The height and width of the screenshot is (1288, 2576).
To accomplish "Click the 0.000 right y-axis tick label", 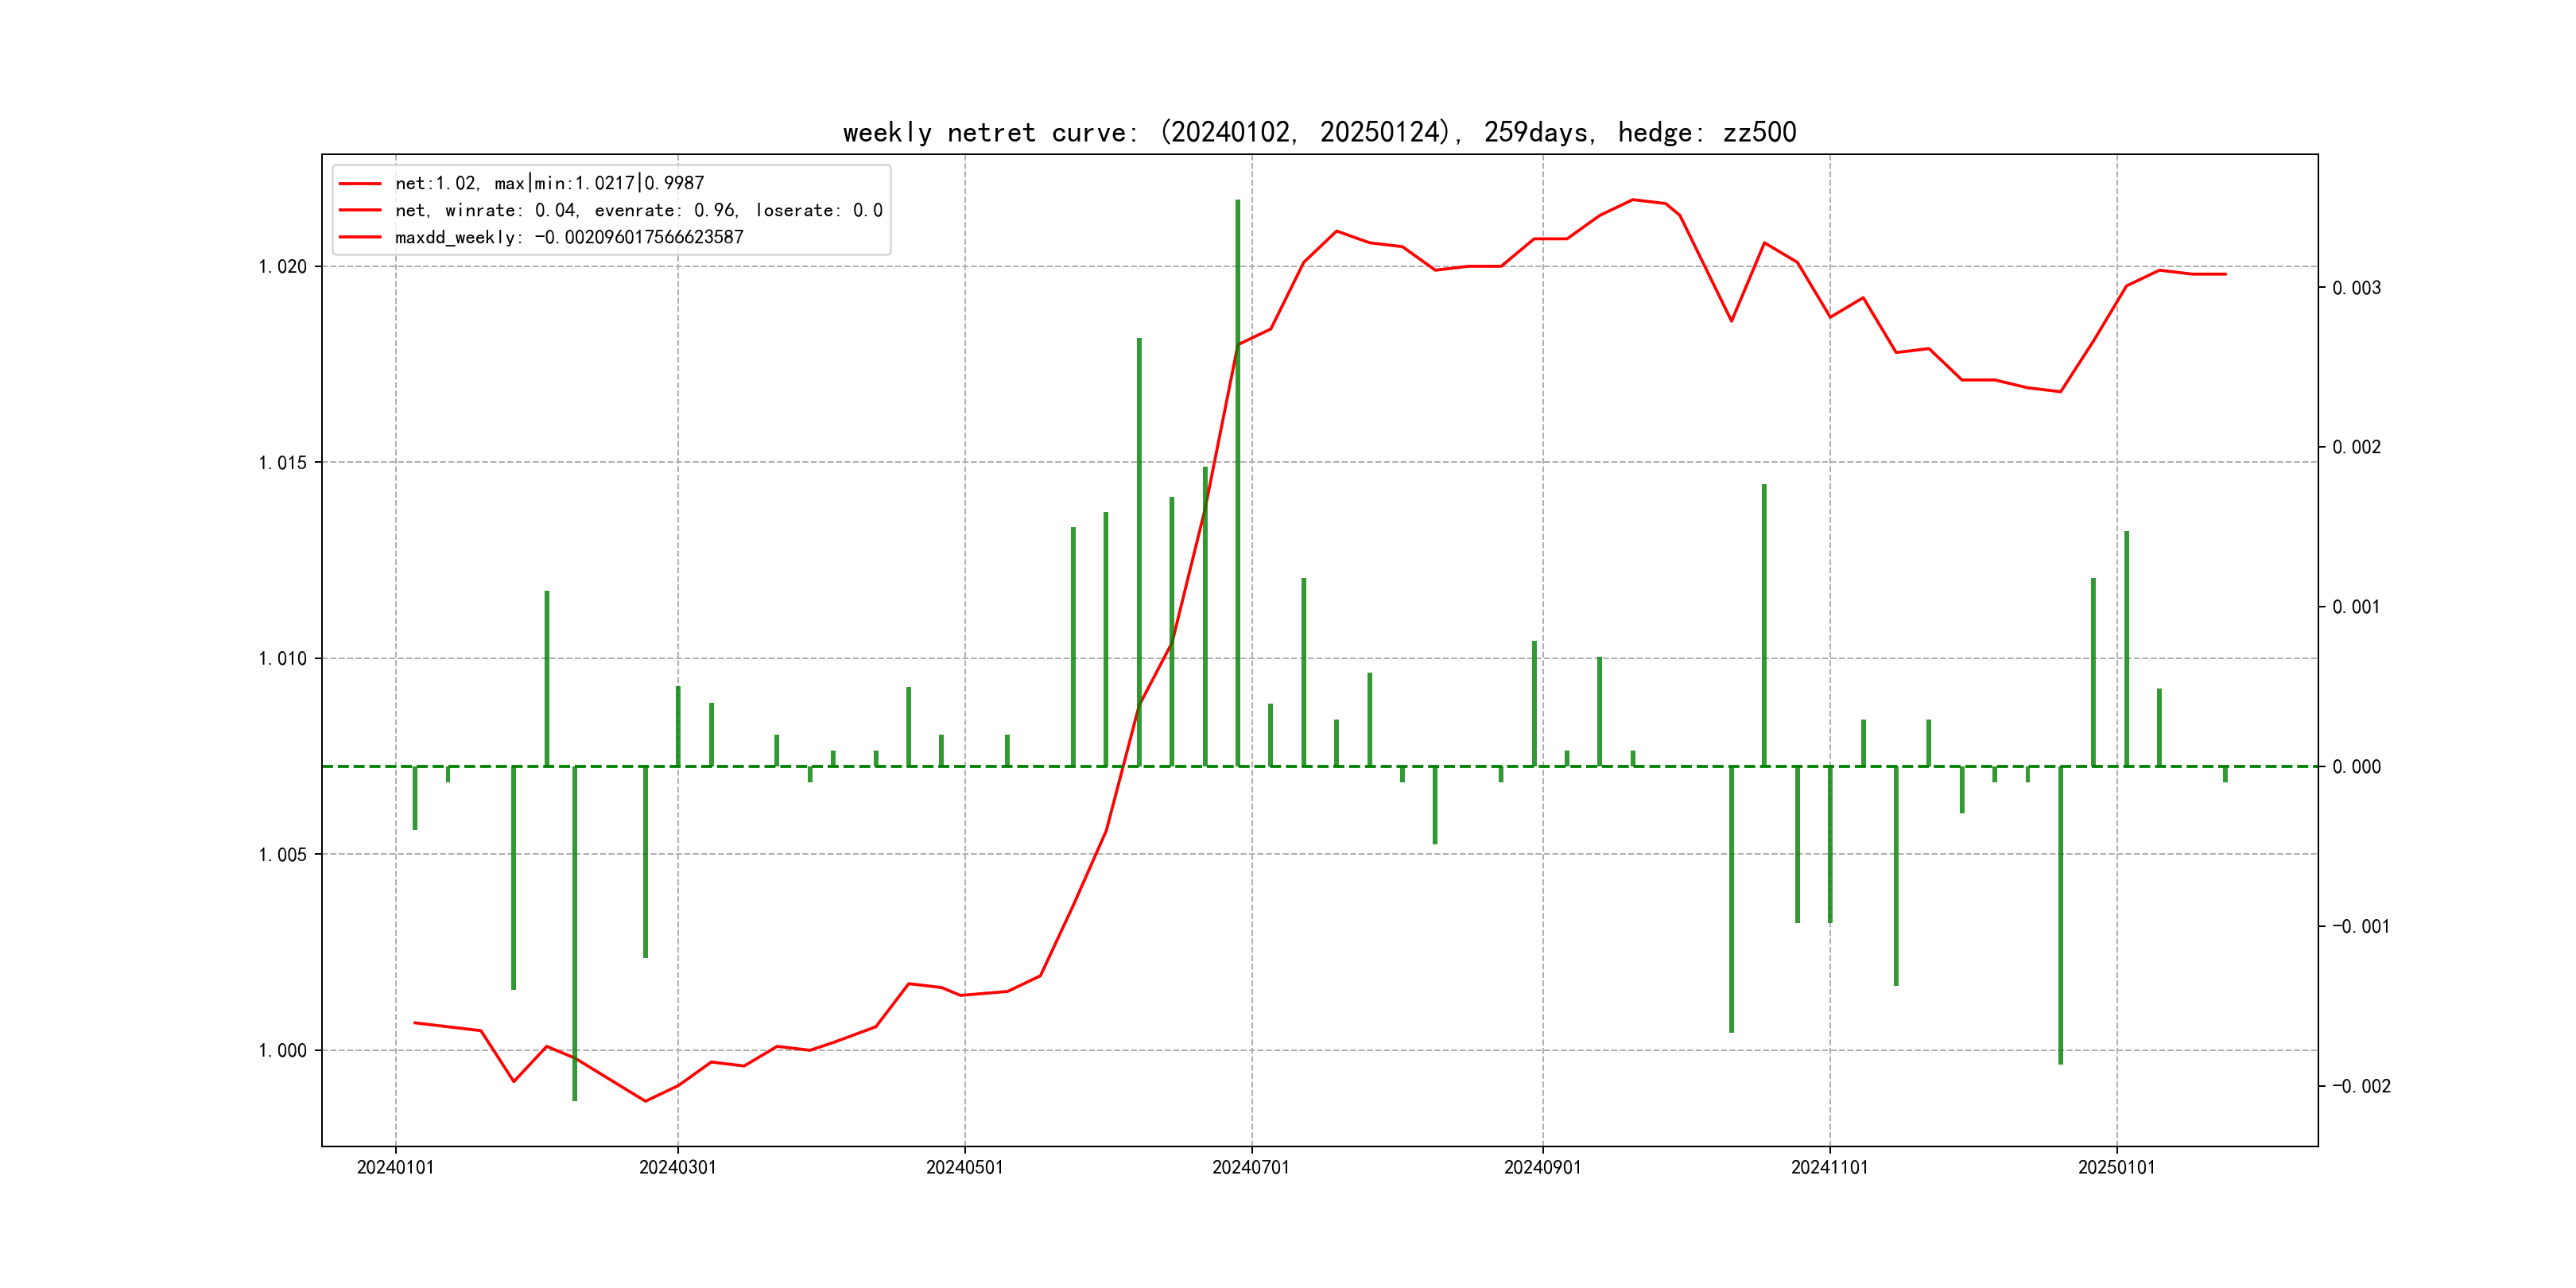I will tap(2356, 767).
